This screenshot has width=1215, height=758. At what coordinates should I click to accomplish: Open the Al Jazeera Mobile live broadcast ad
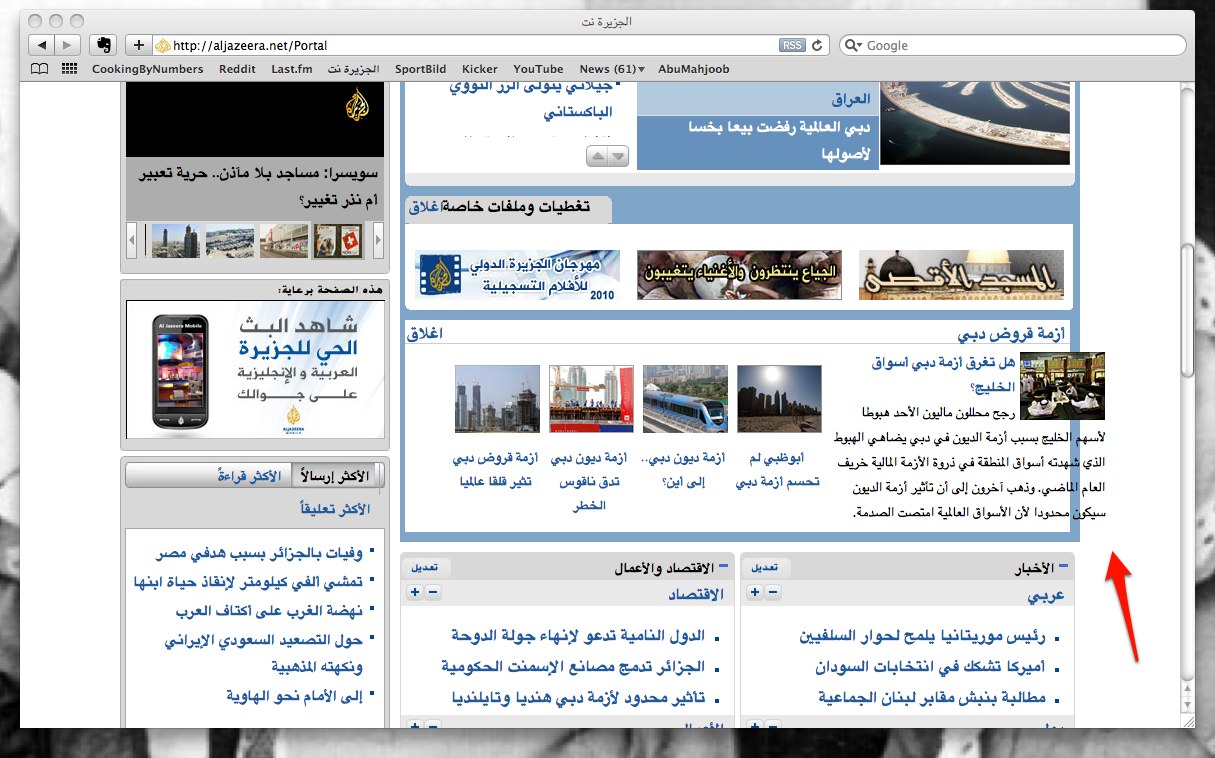(255, 370)
